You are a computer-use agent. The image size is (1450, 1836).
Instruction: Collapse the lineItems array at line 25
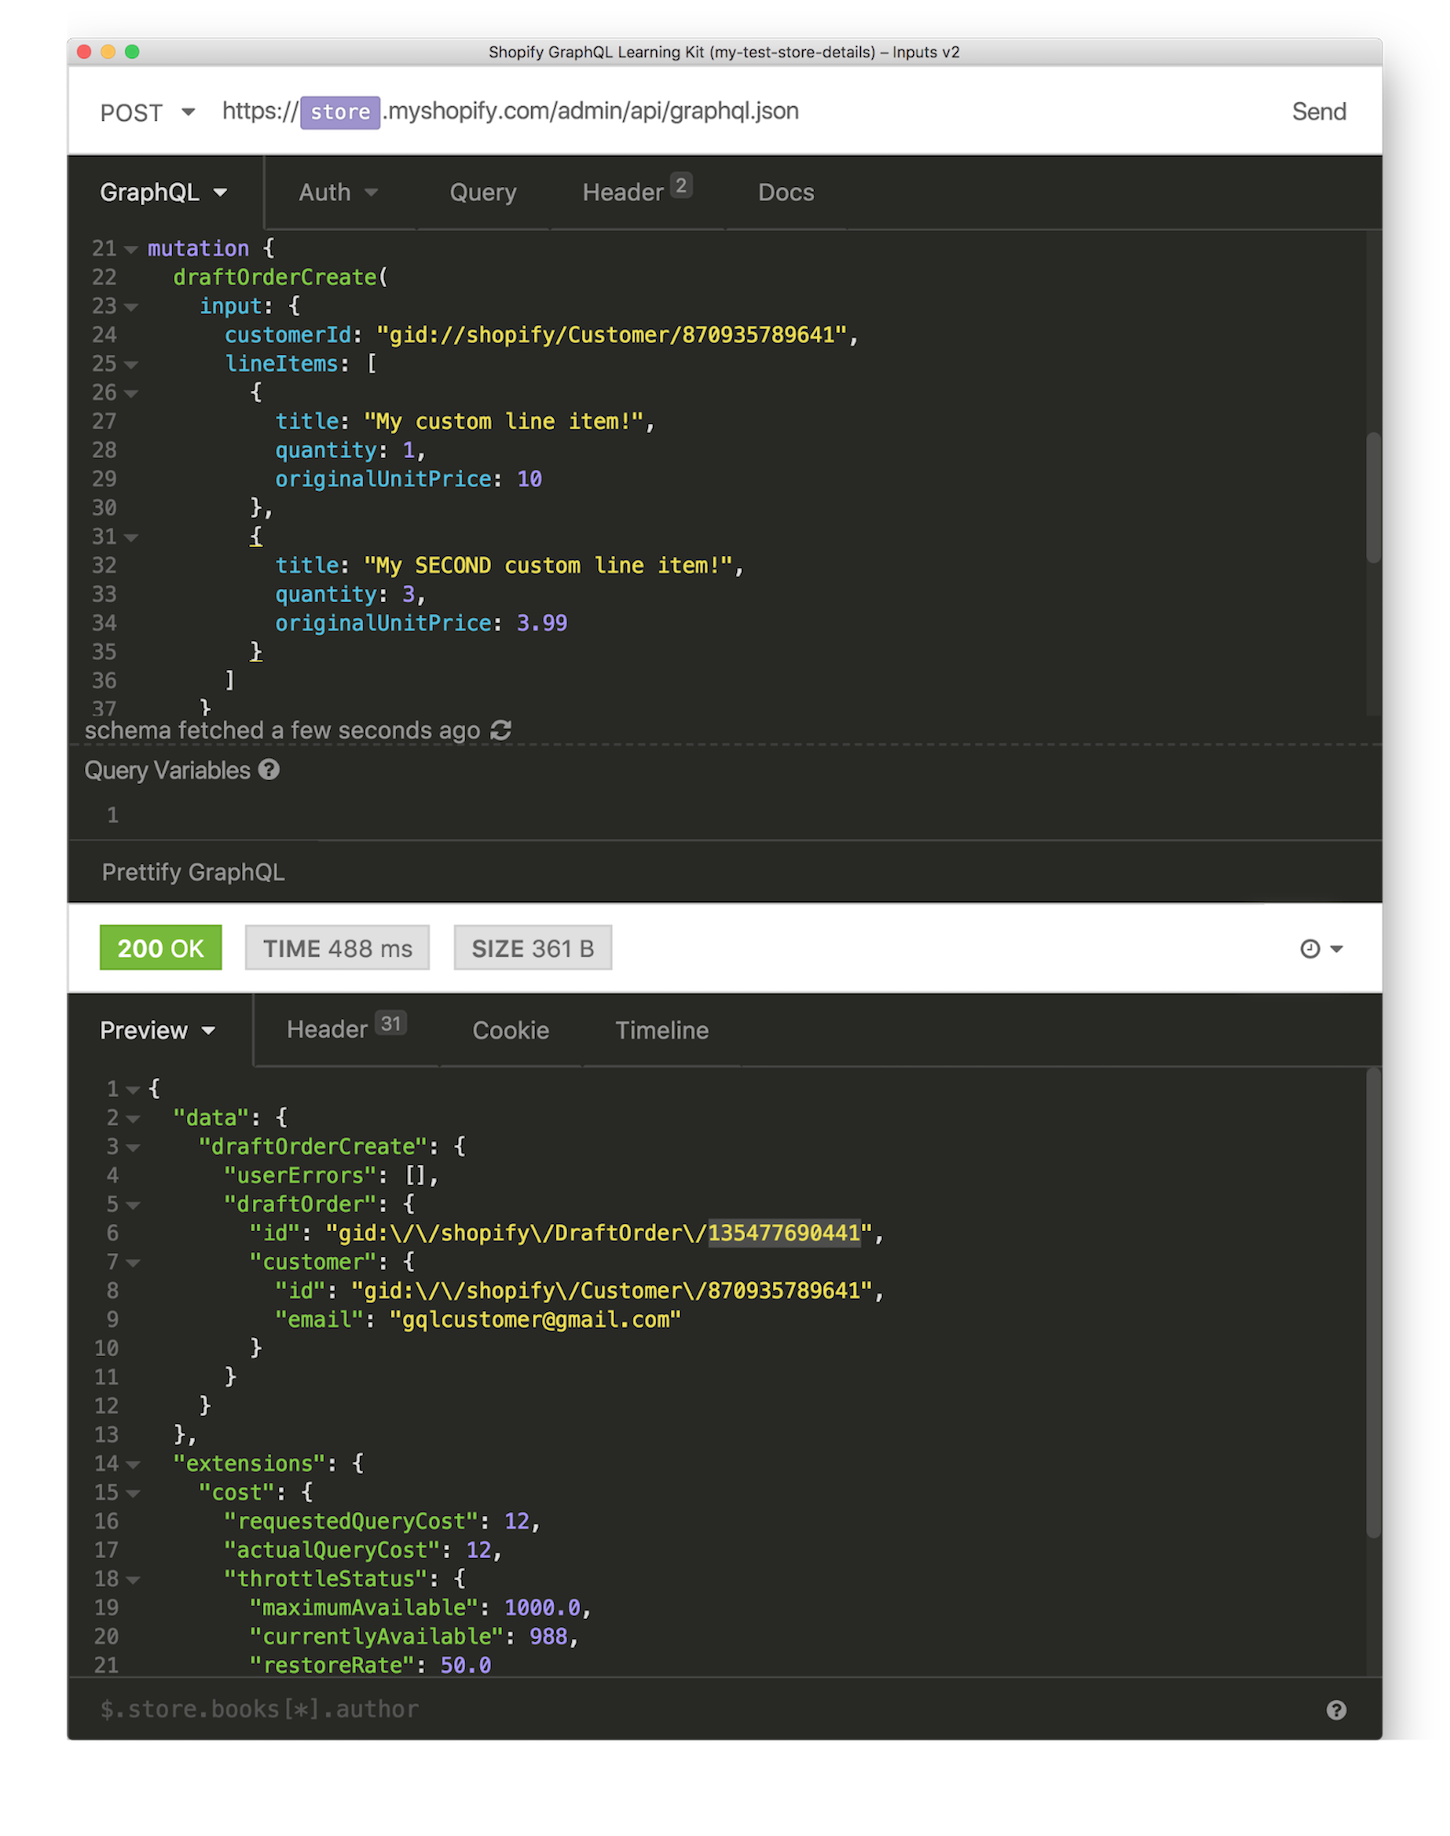point(131,365)
